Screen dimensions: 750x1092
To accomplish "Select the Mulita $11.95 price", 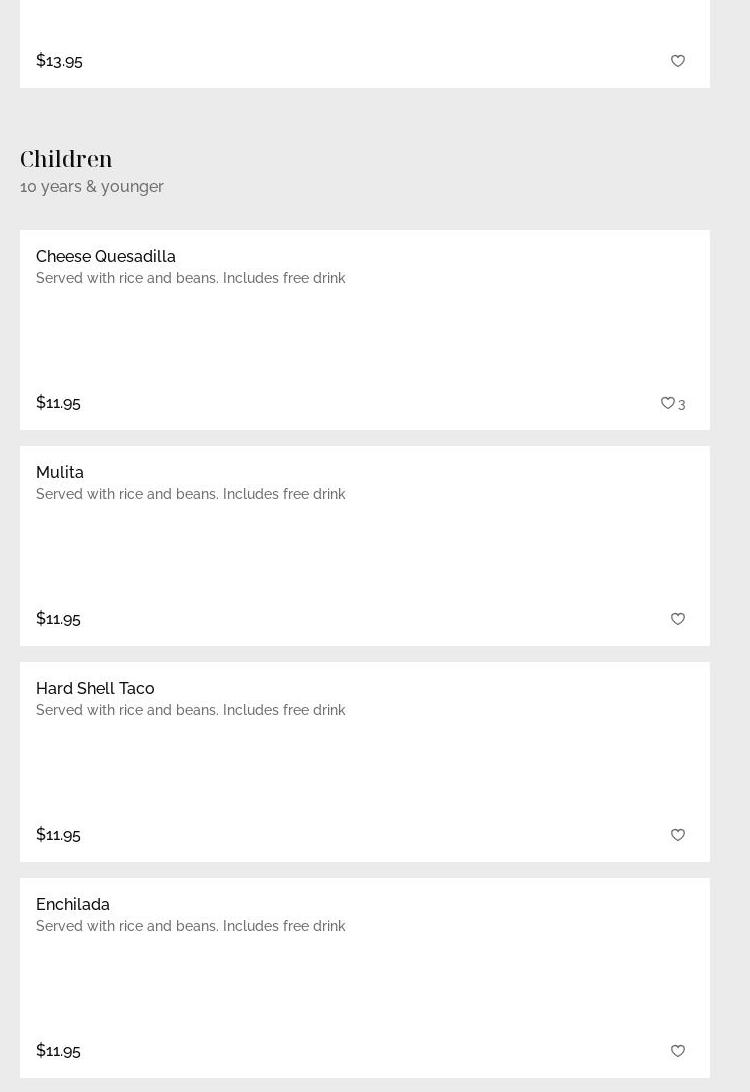I will [58, 618].
